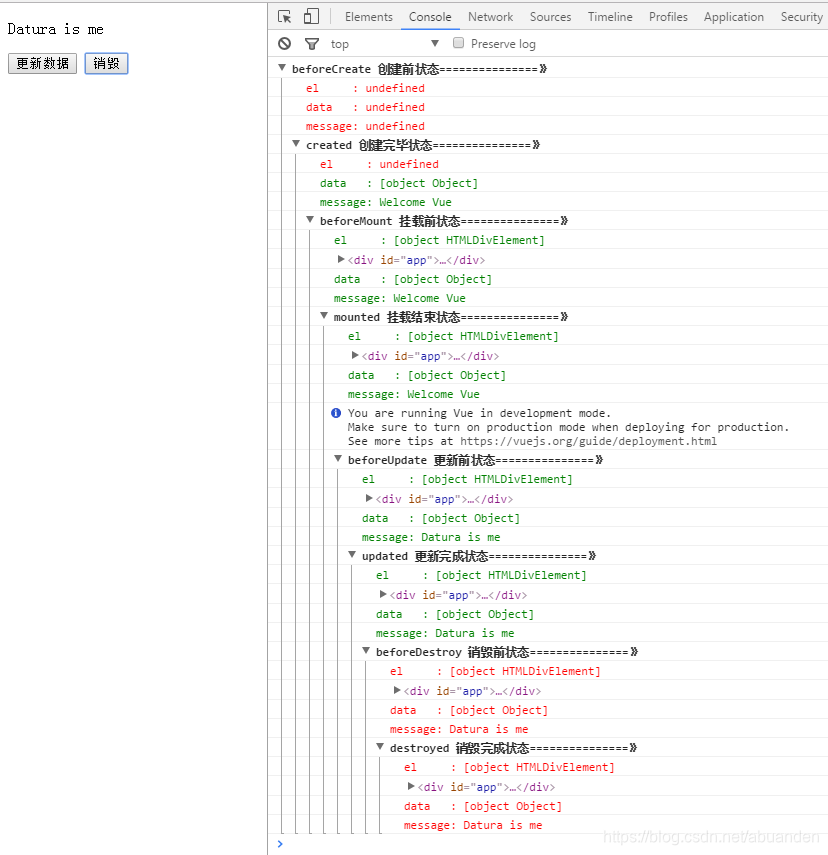The image size is (828, 855).
Task: Click 'data : [object Object]' under beforeDestroy
Action: coord(469,710)
